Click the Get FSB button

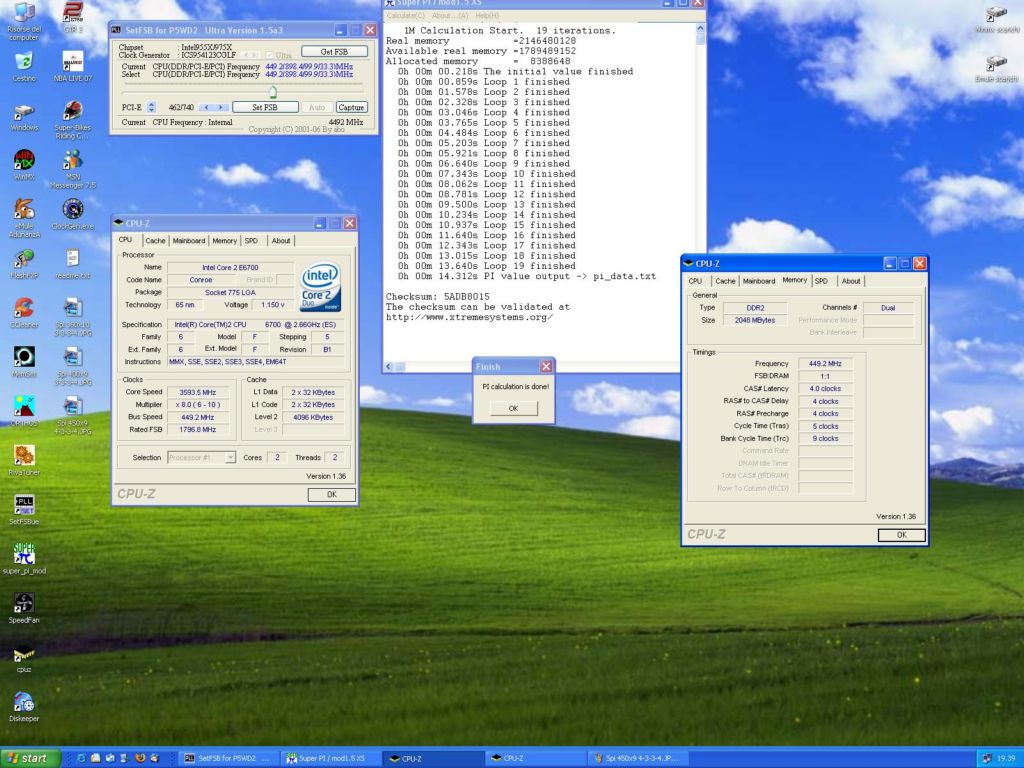pyautogui.click(x=334, y=52)
